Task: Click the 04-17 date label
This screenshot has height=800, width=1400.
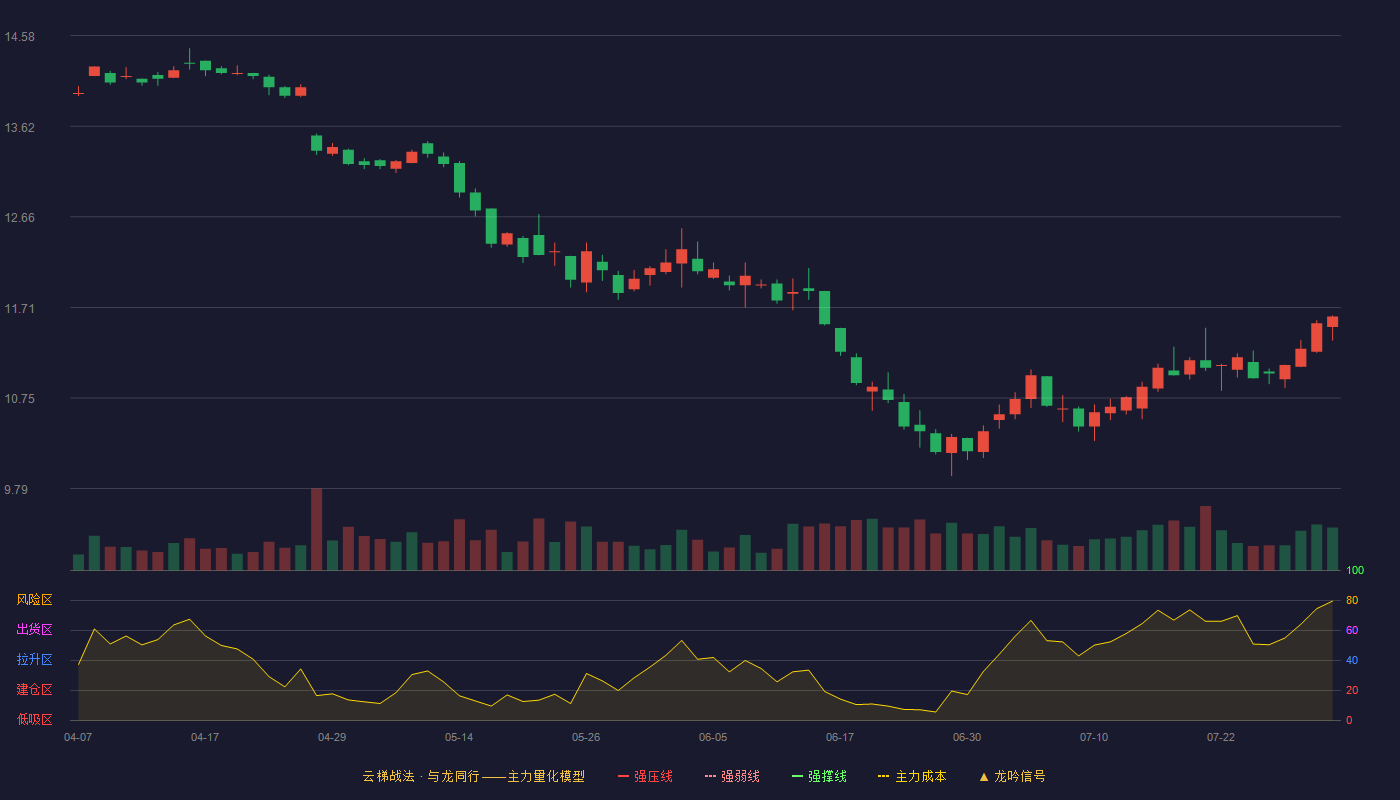Action: point(205,737)
